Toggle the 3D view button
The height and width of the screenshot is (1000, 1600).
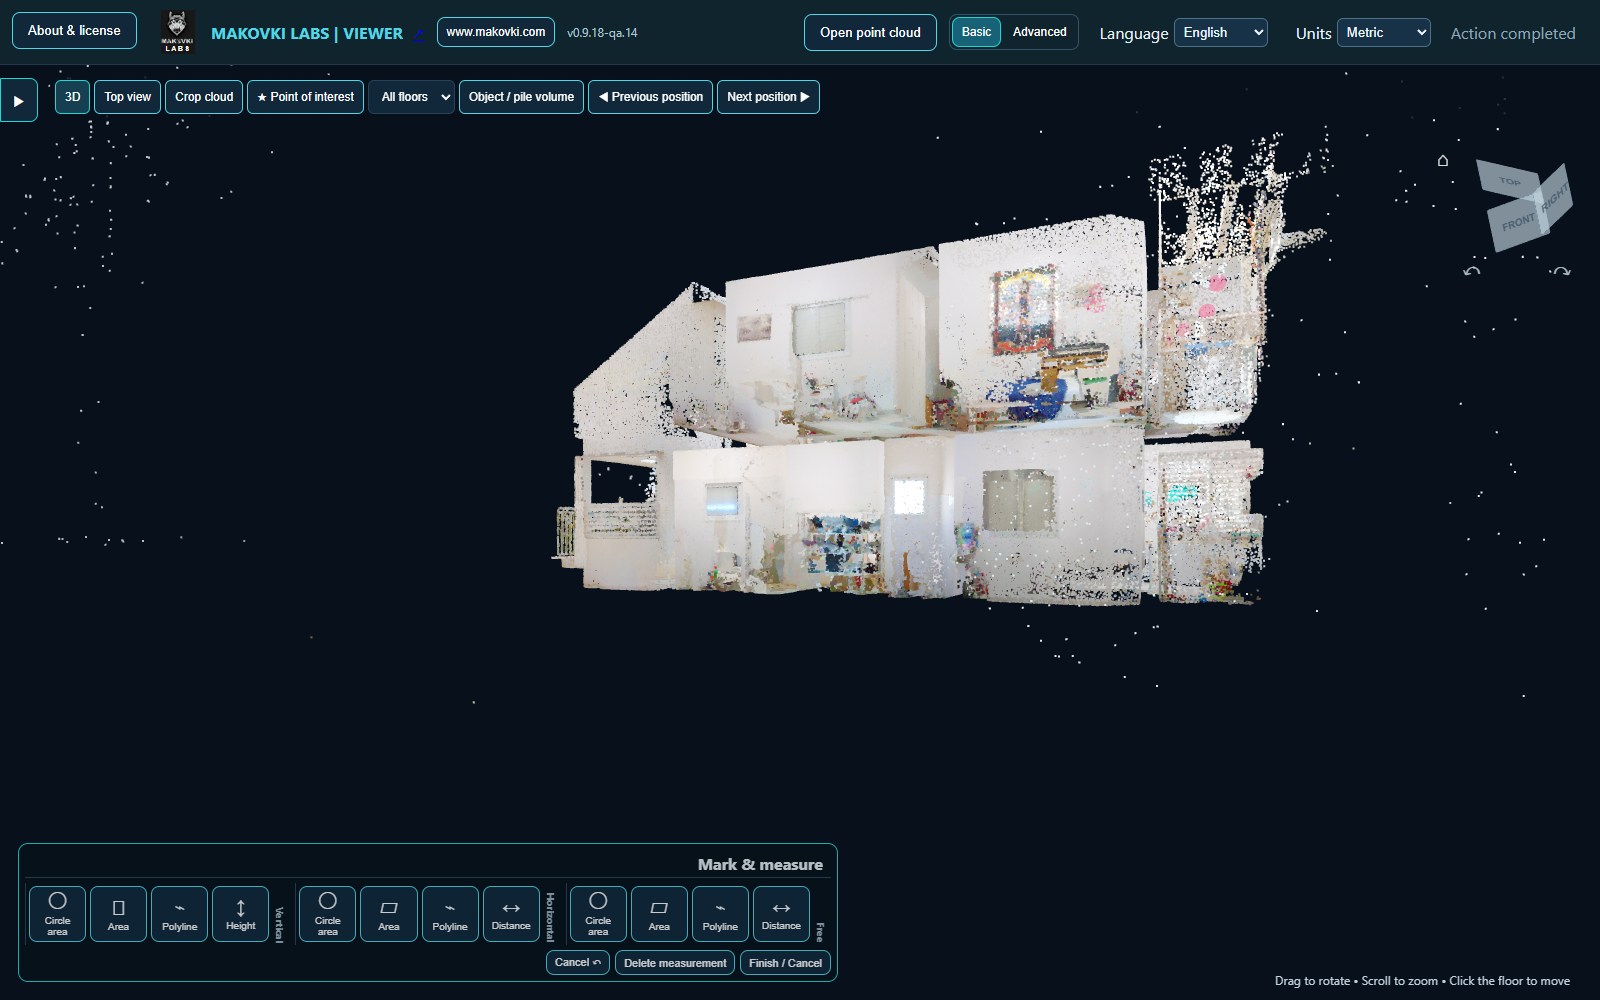pos(72,97)
